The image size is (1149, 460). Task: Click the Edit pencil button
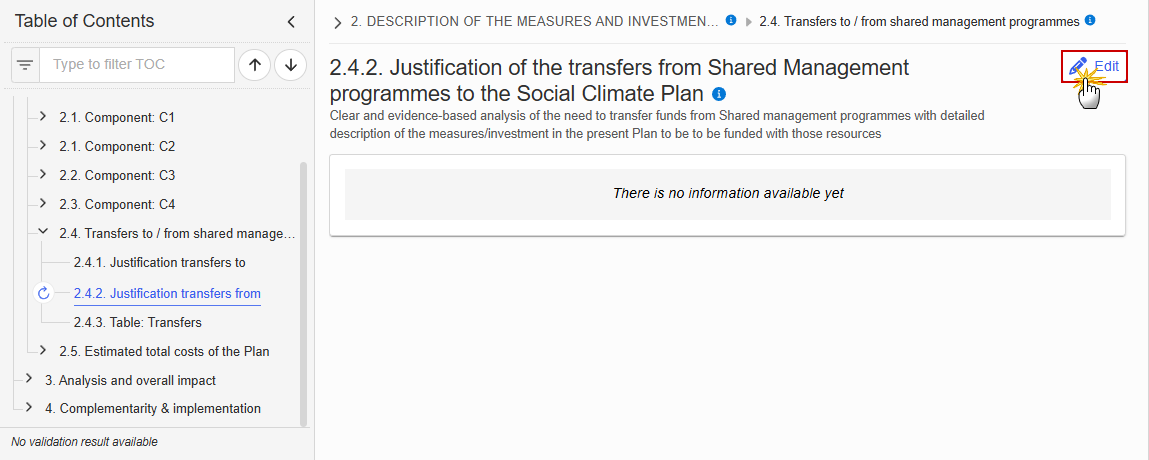click(x=1094, y=67)
